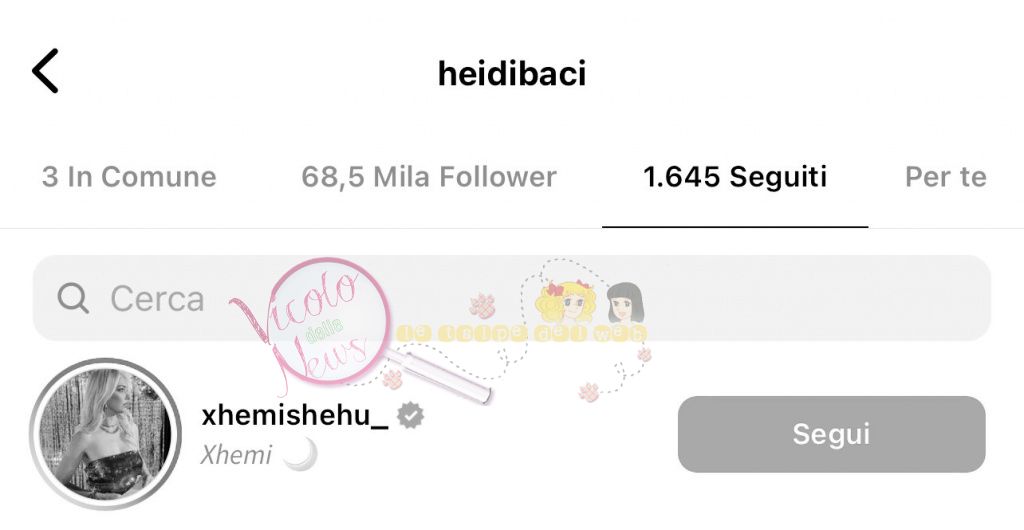The width and height of the screenshot is (1024, 530).
Task: Follow xhemishehu_ with the Segui button
Action: 831,434
